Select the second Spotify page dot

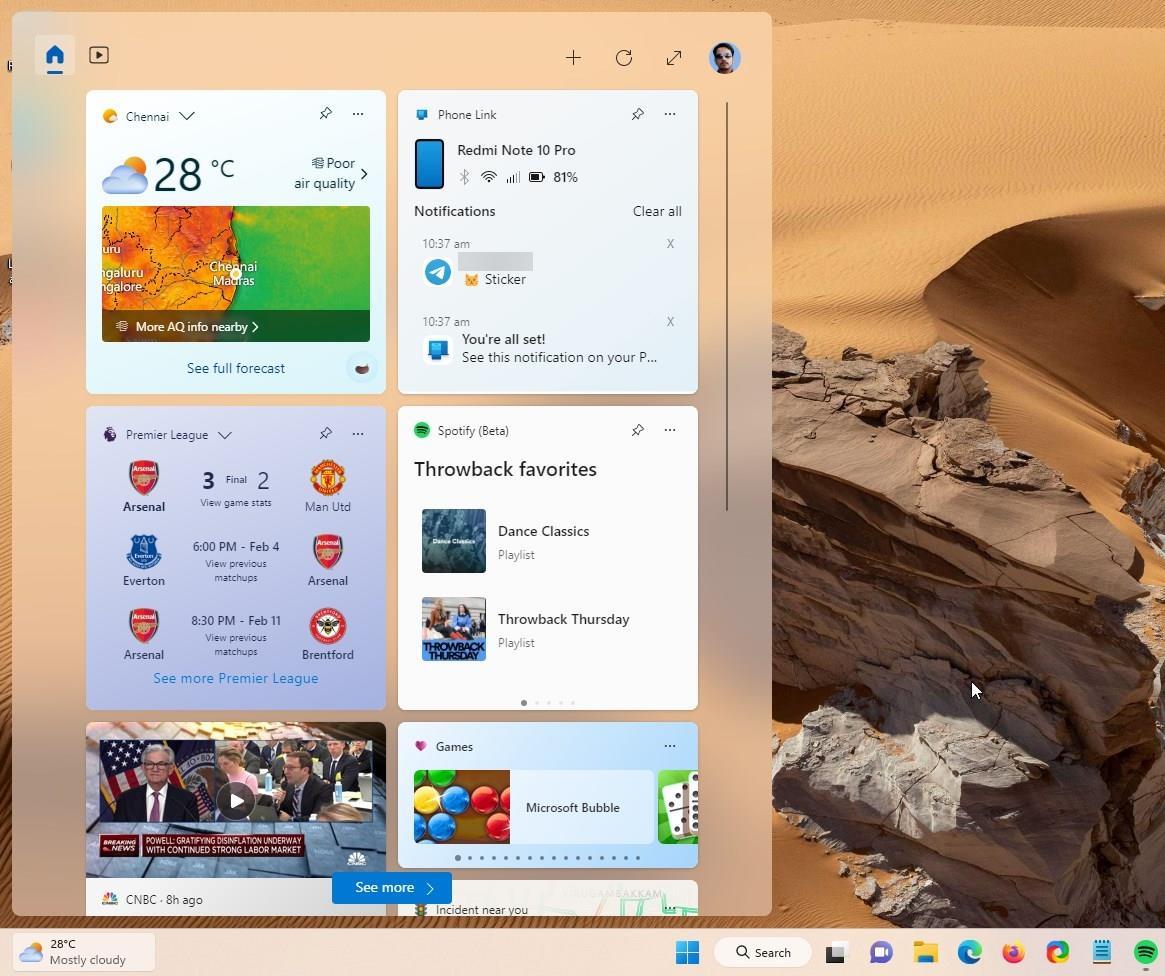coord(536,703)
